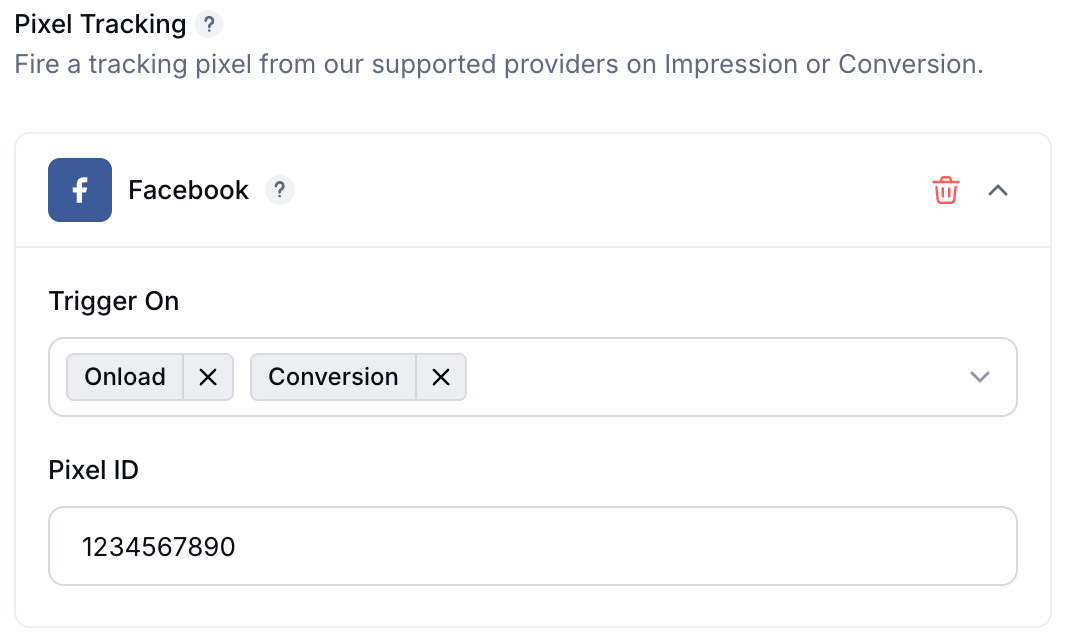Click the Facebook card header blank area
This screenshot has height=638, width=1066.
(x=612, y=190)
